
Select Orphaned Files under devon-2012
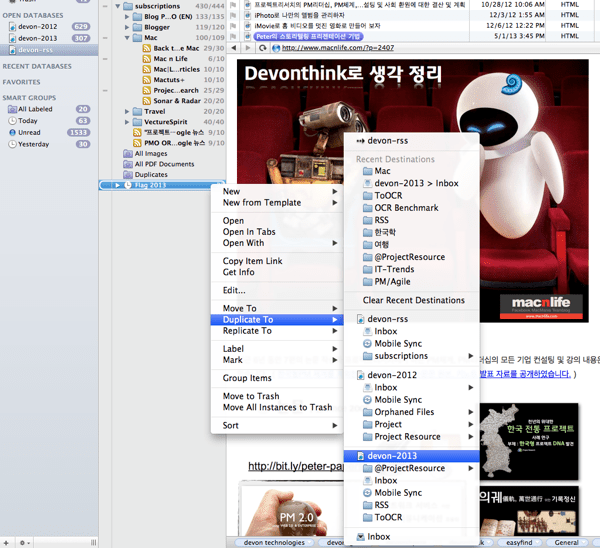pos(404,412)
